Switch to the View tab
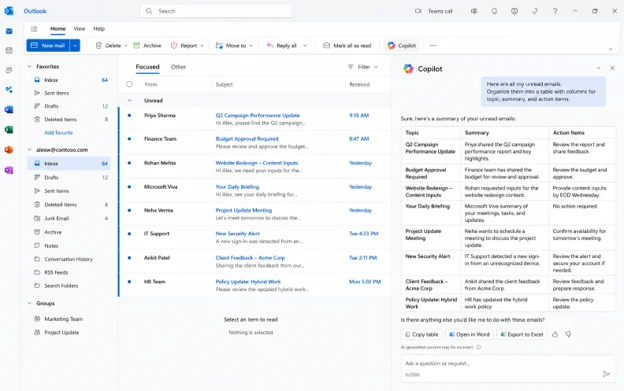624x391 pixels. click(x=79, y=29)
